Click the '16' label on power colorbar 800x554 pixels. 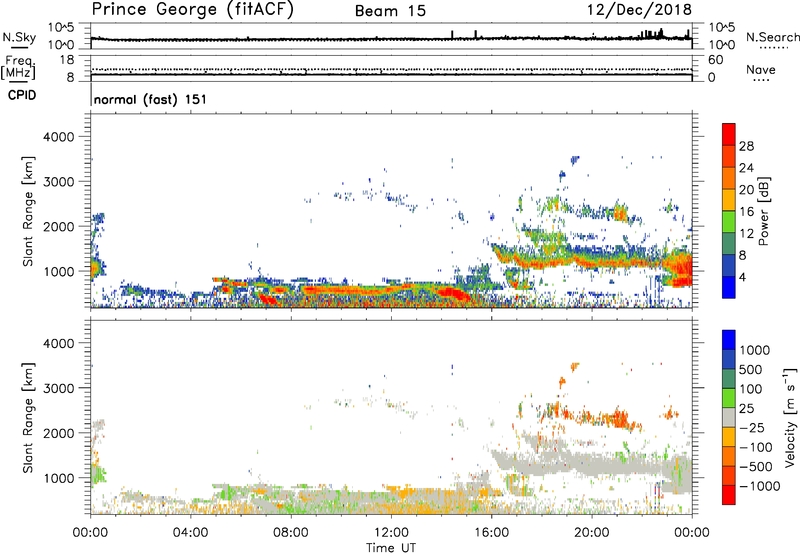click(746, 212)
